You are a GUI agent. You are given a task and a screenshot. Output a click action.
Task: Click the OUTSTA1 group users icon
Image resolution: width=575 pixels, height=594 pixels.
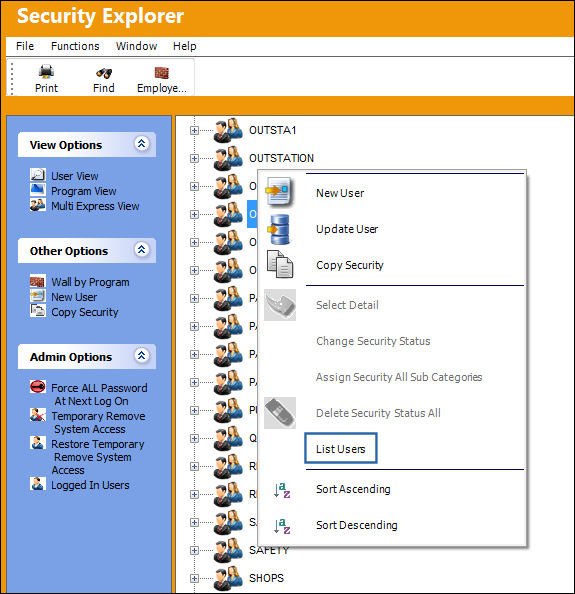(x=228, y=130)
